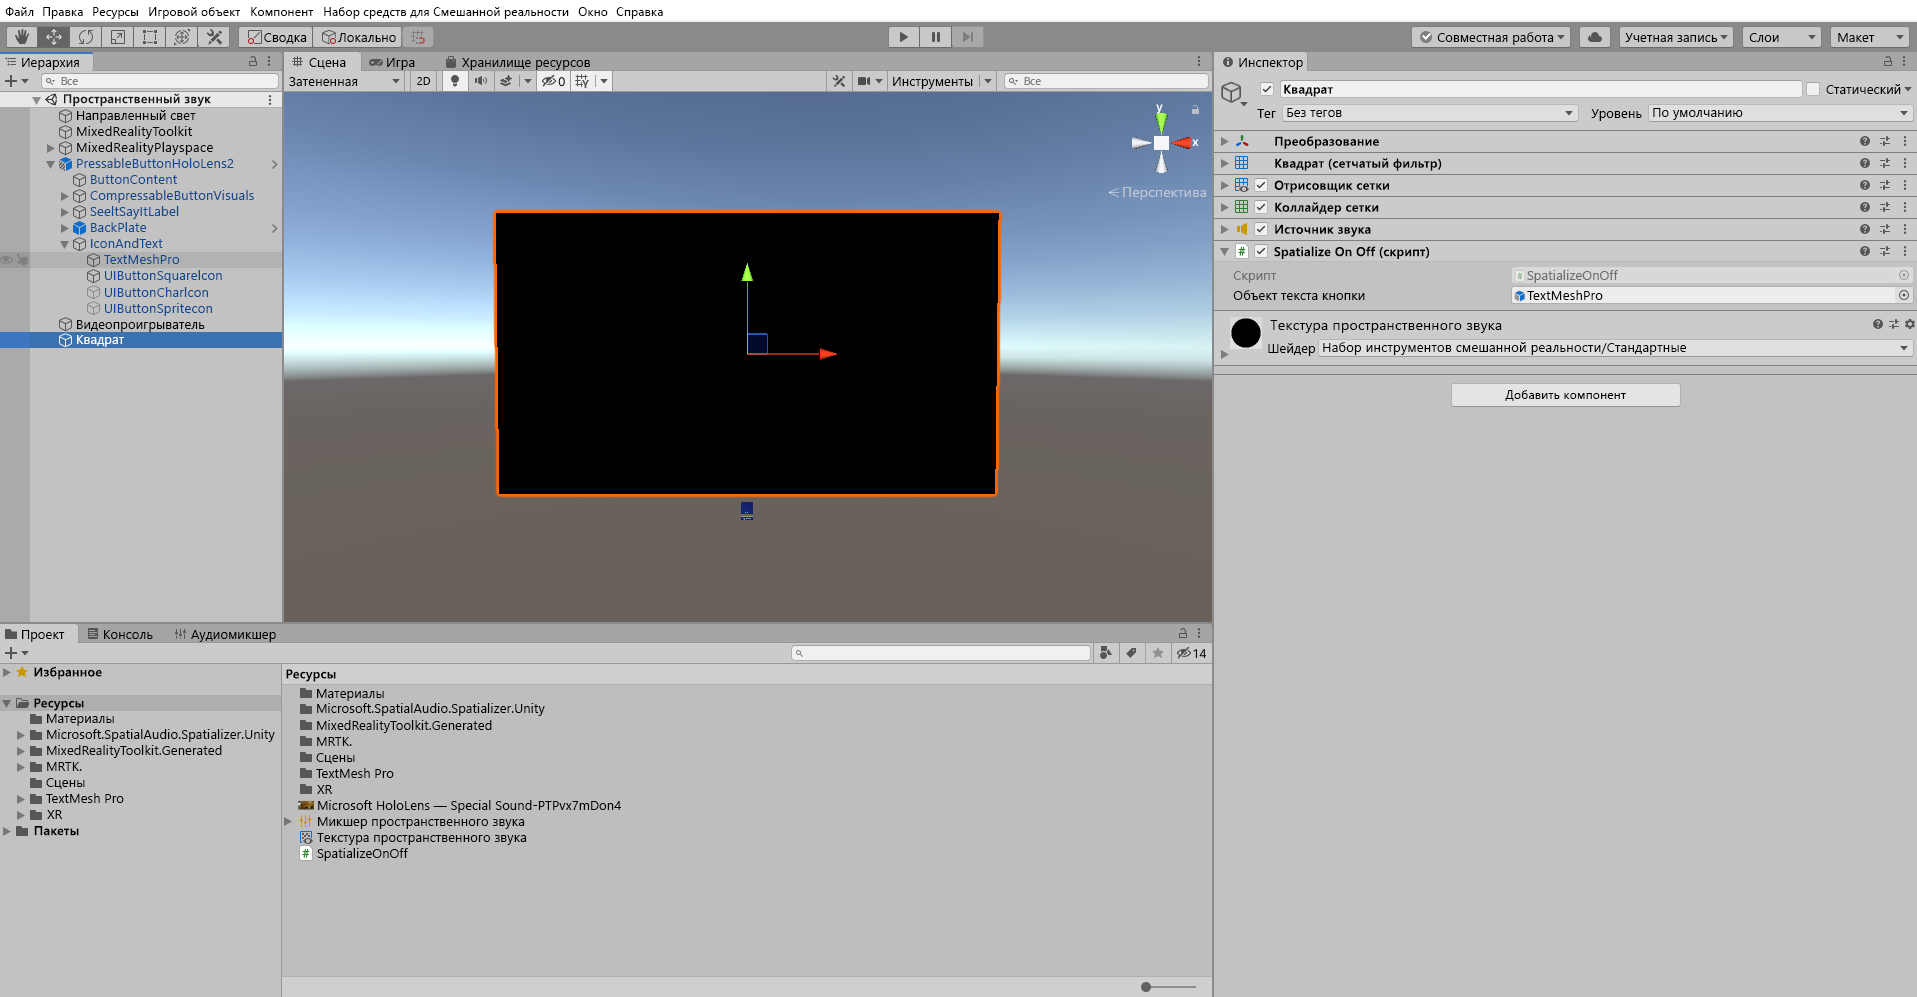Disable the Источник звука component

(x=1261, y=229)
